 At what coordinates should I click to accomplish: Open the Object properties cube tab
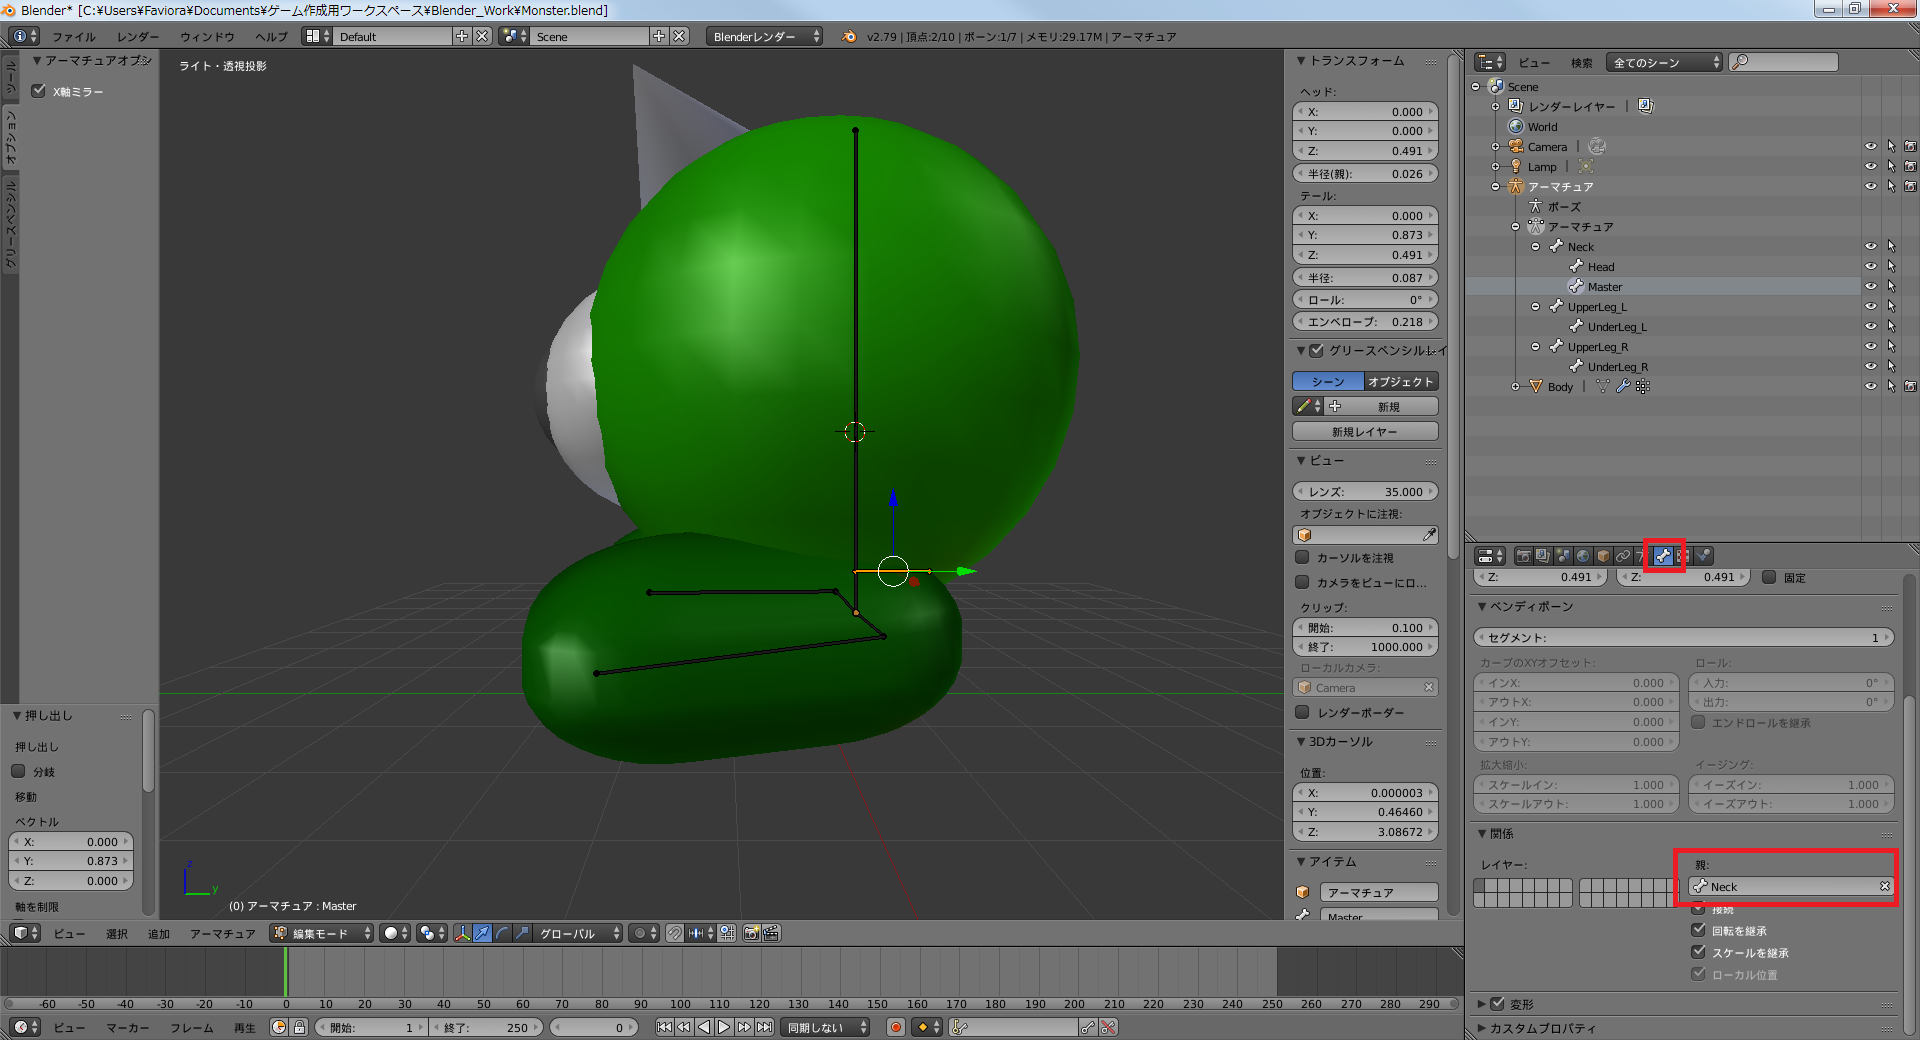click(x=1603, y=556)
